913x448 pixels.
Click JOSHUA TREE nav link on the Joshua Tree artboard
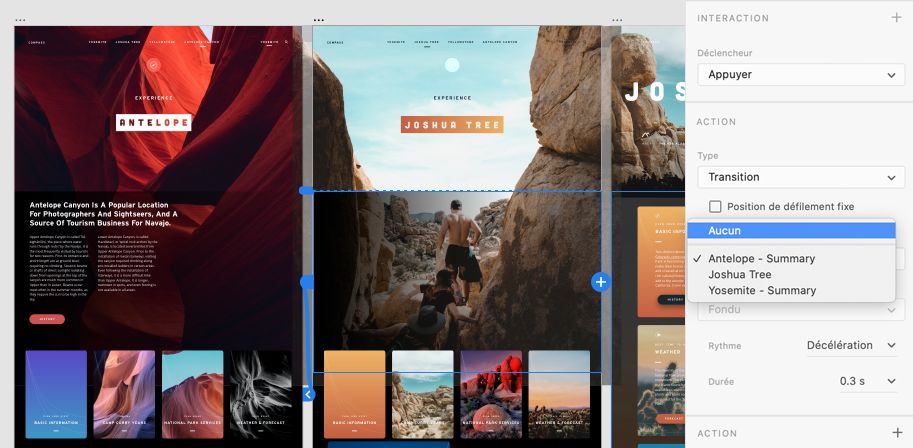click(x=427, y=42)
